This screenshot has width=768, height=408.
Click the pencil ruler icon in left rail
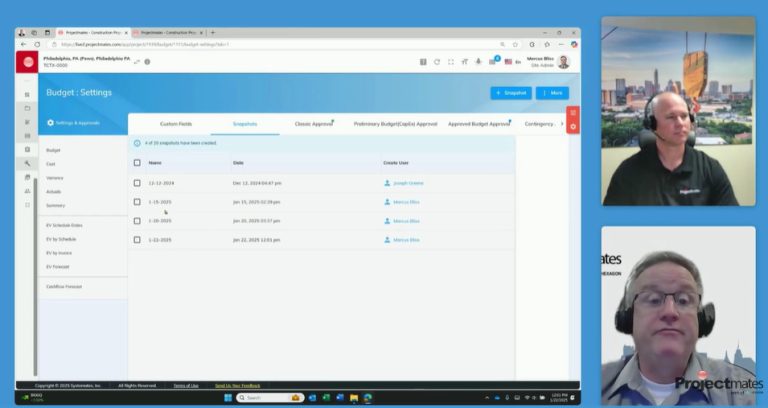pos(27,122)
